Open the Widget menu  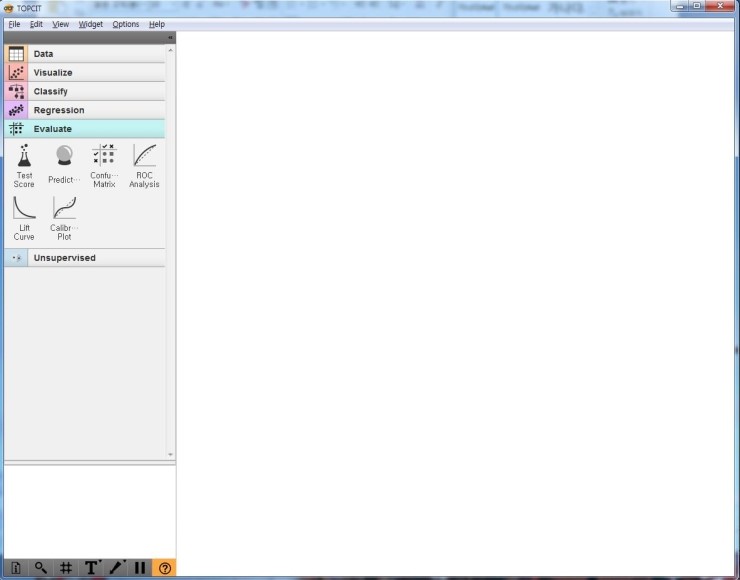[91, 24]
